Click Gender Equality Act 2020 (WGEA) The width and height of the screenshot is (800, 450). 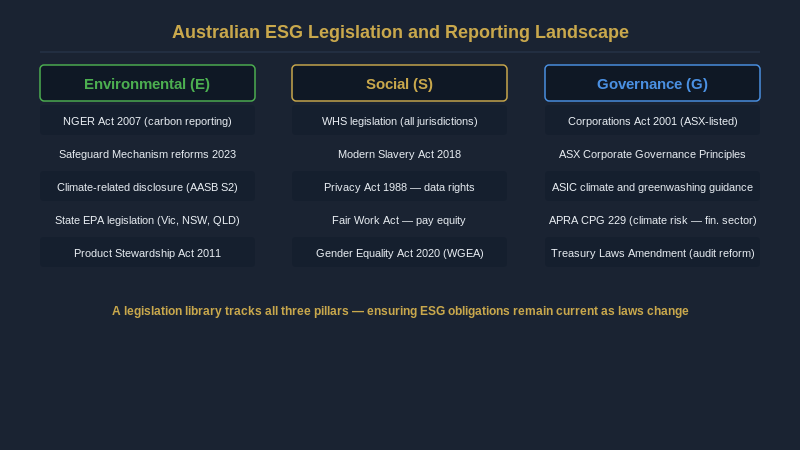tap(399, 253)
